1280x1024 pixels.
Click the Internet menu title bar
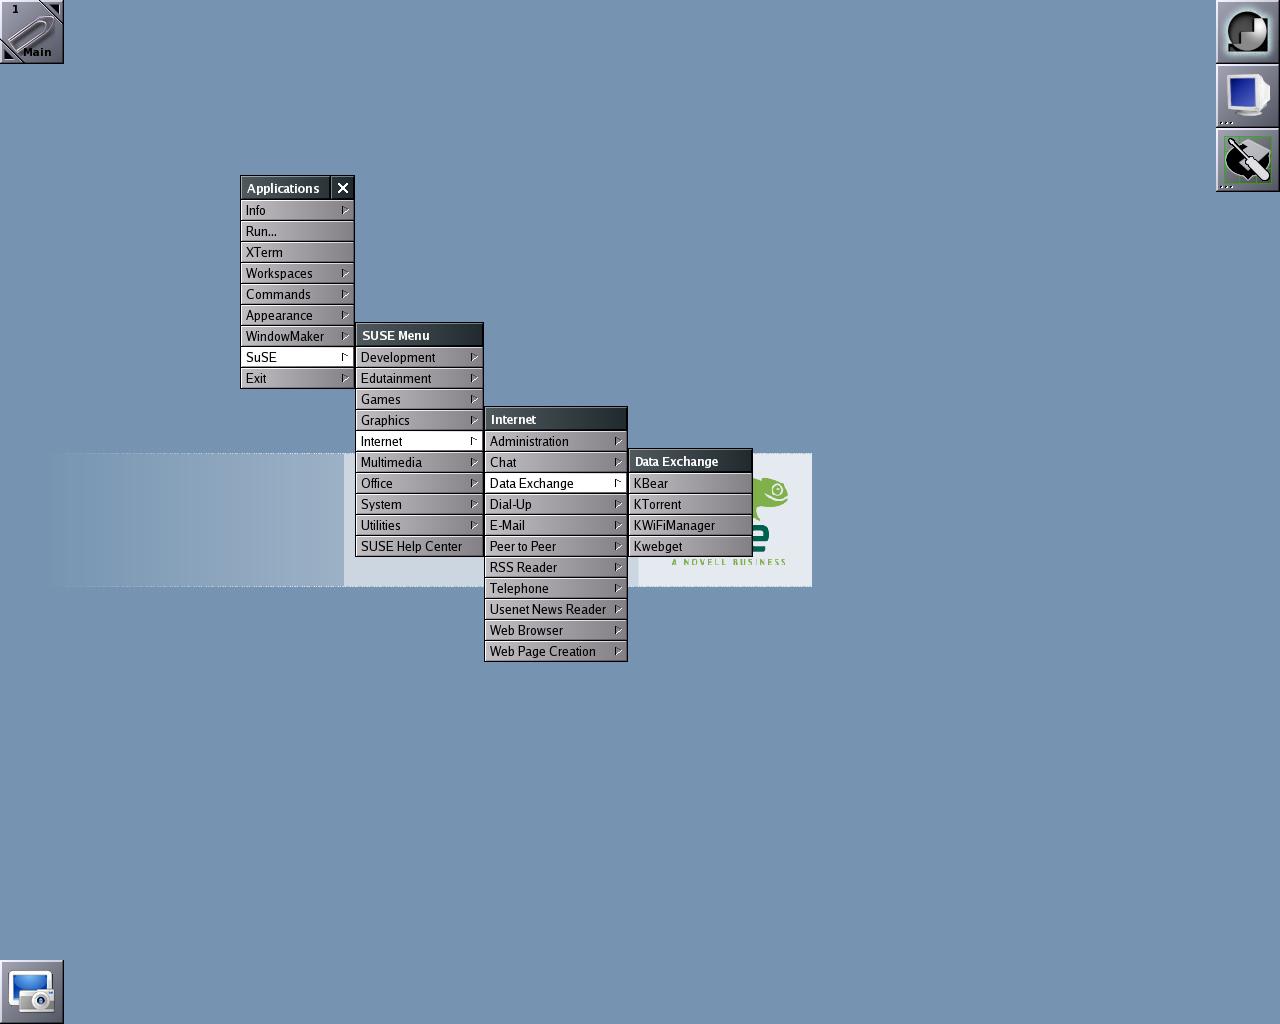click(556, 419)
